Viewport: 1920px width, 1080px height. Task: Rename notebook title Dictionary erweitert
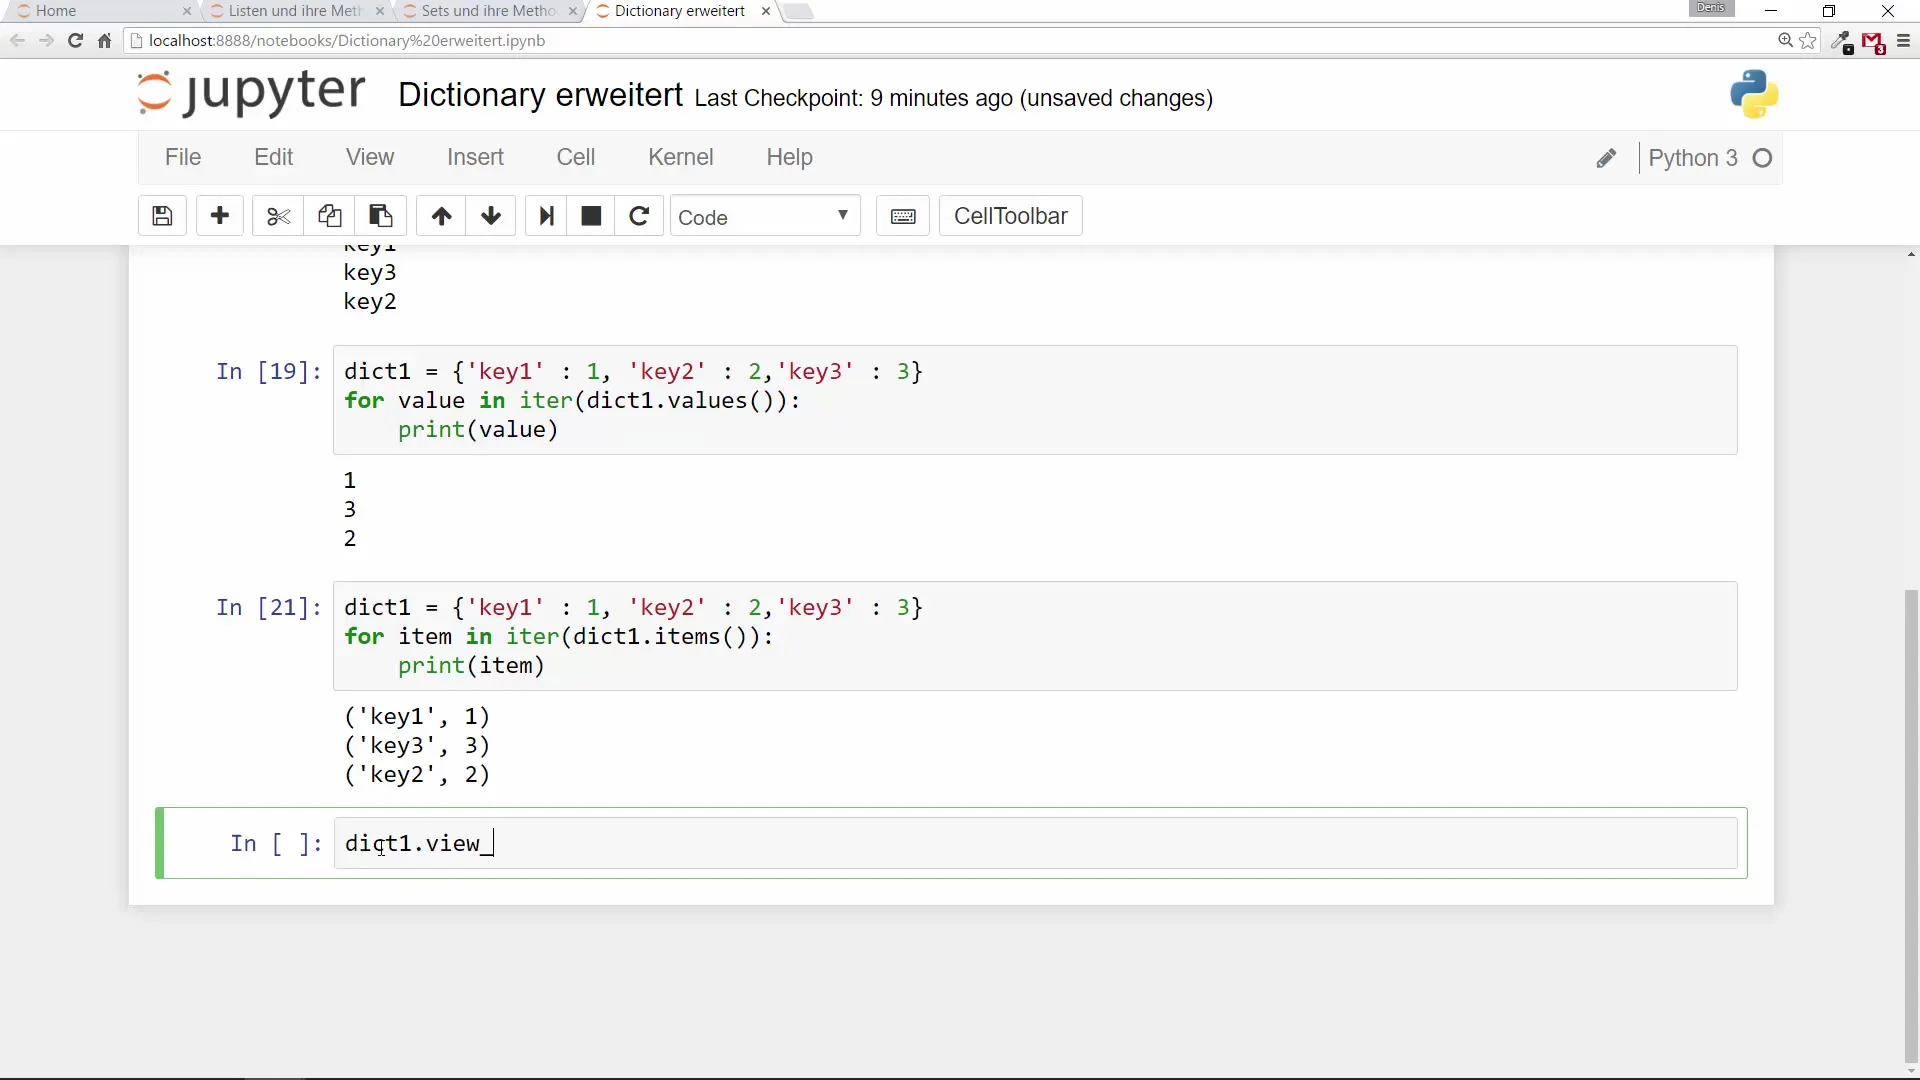point(540,95)
